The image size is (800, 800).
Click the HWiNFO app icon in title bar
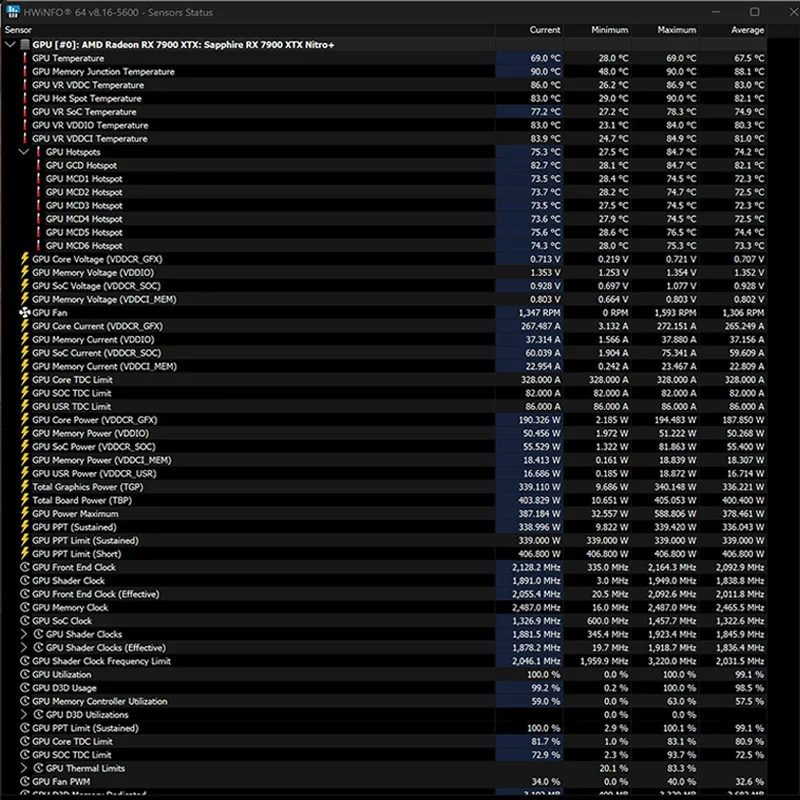tap(10, 12)
